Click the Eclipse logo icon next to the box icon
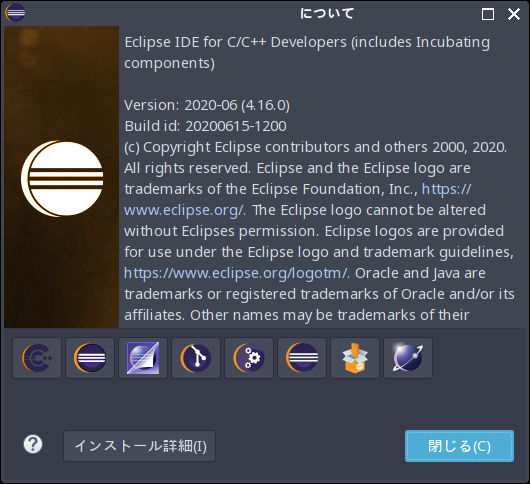 pyautogui.click(x=302, y=358)
